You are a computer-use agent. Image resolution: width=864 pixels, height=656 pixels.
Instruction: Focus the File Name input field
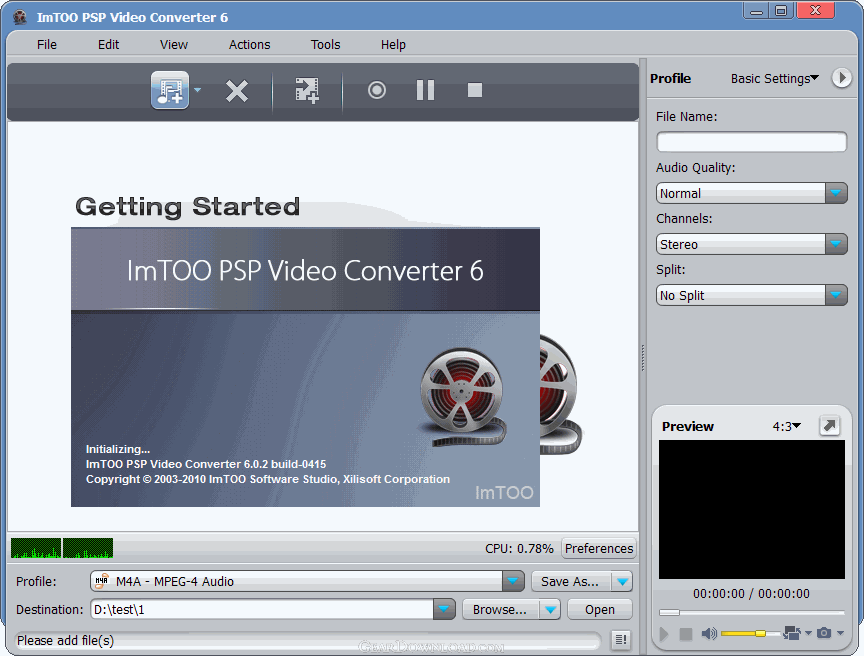pos(752,142)
